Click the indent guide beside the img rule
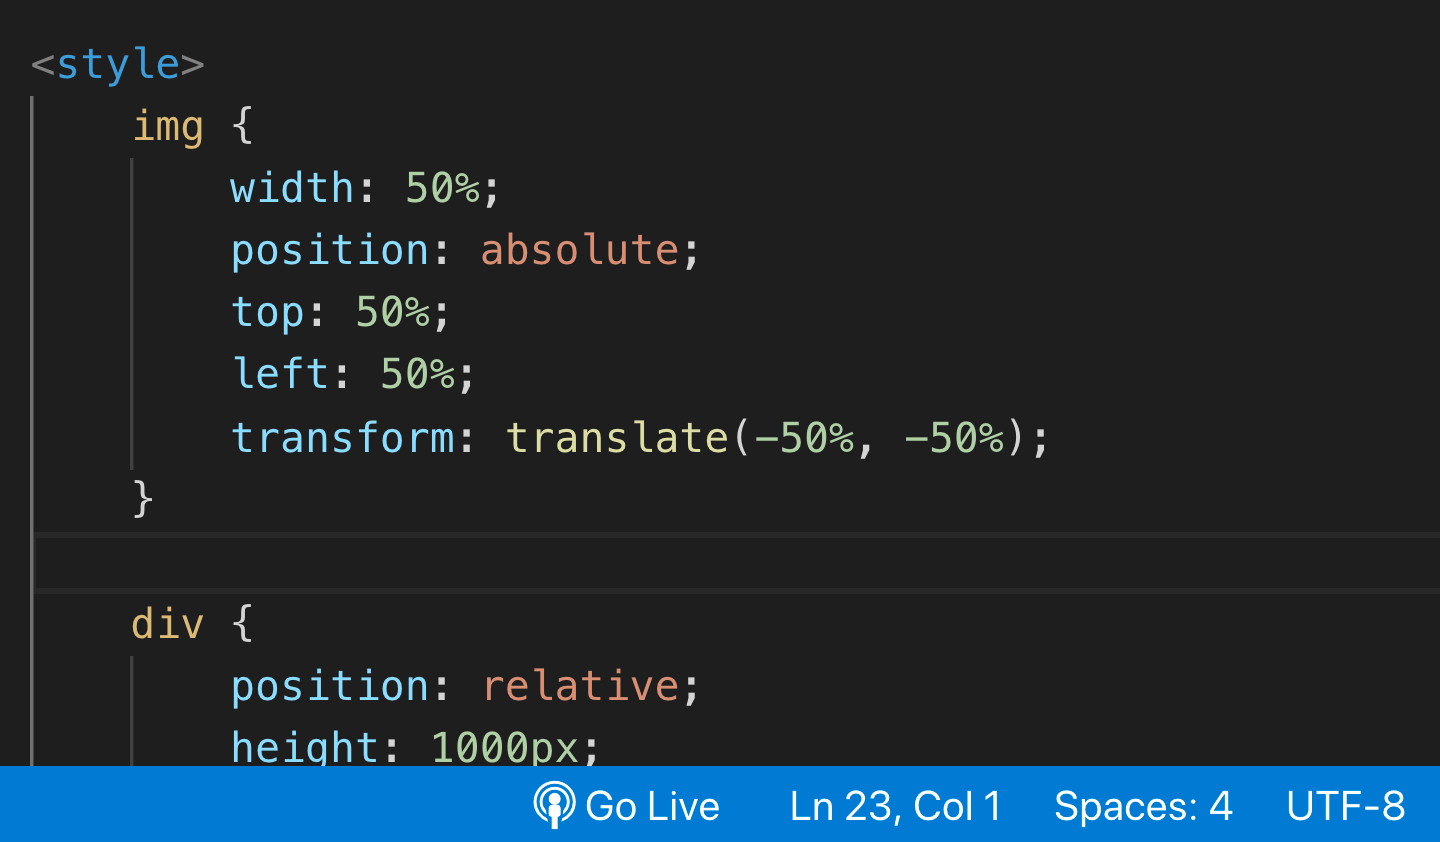The width and height of the screenshot is (1440, 842). coord(133,300)
